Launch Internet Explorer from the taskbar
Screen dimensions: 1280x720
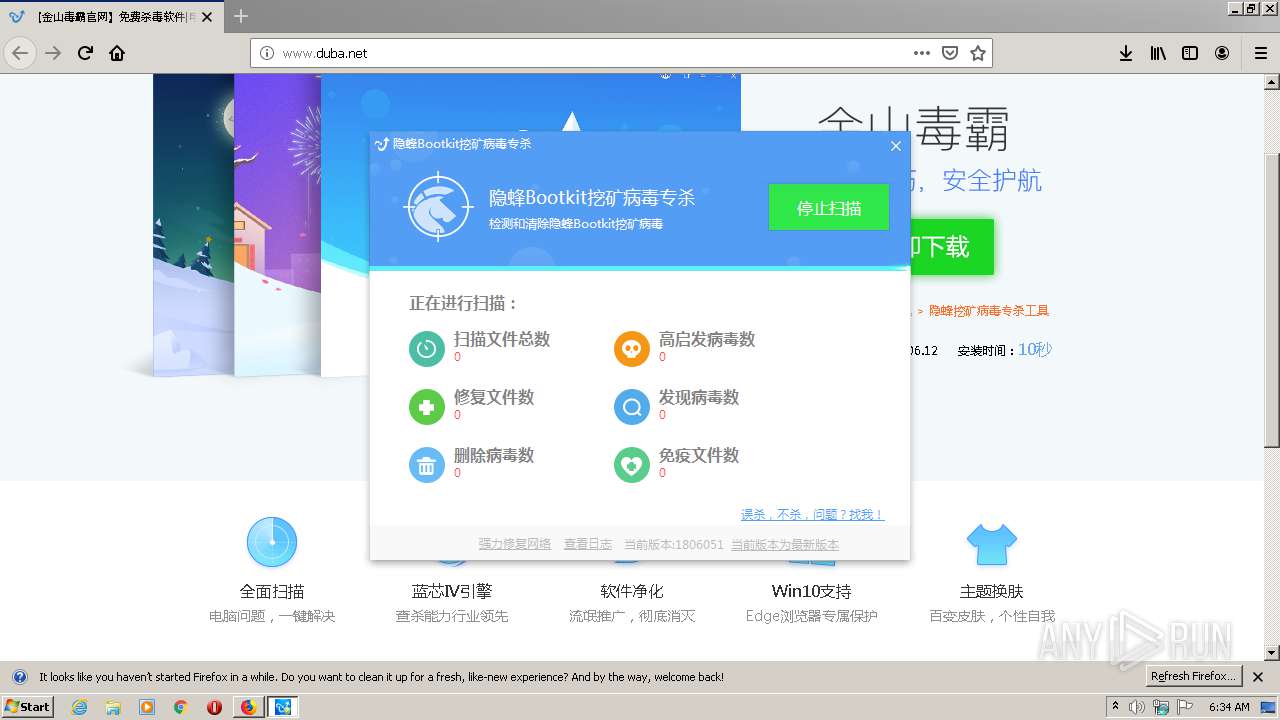pyautogui.click(x=79, y=707)
